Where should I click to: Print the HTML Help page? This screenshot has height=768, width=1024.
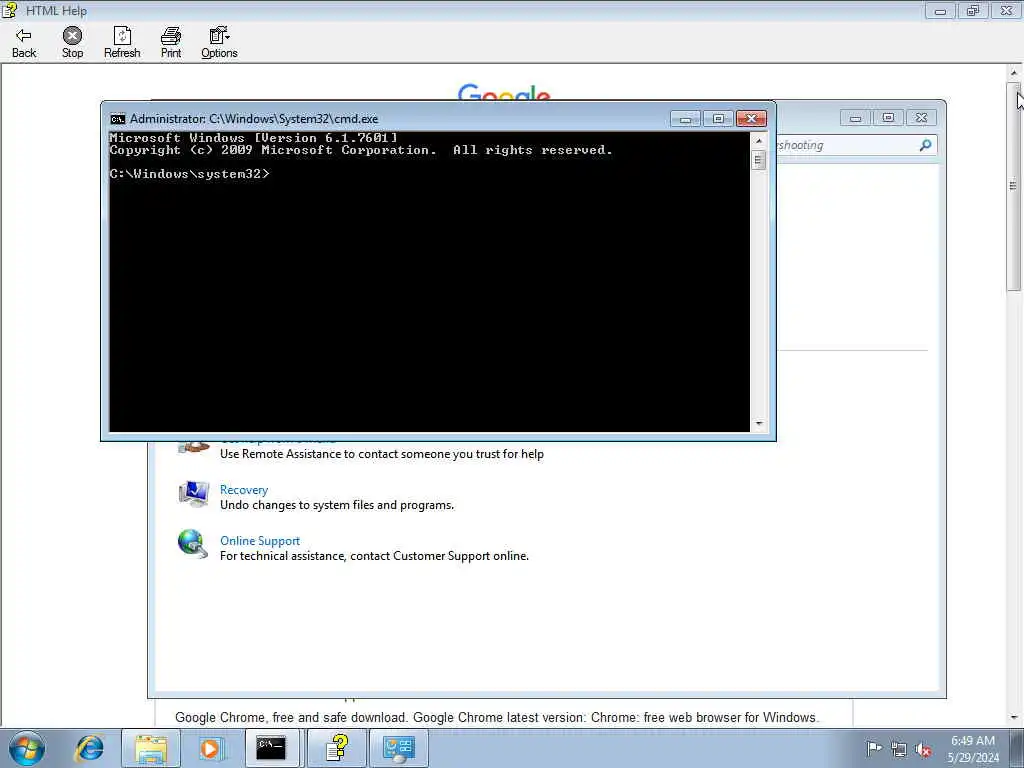171,43
